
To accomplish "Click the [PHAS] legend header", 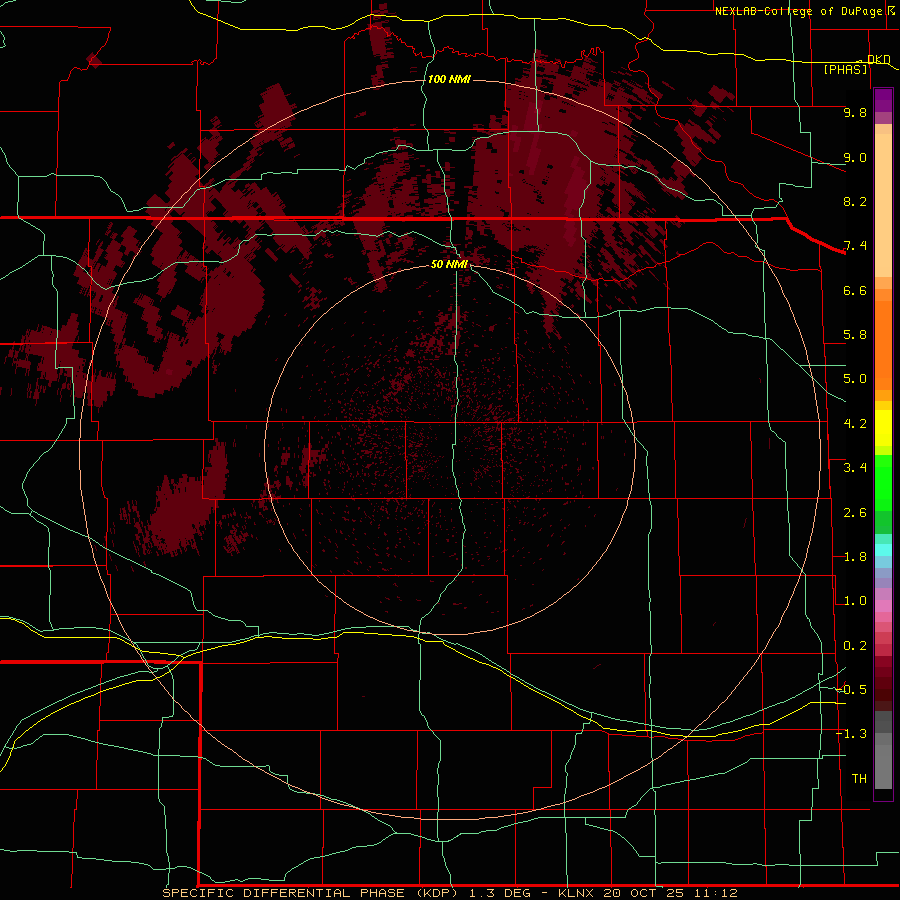I will (845, 69).
